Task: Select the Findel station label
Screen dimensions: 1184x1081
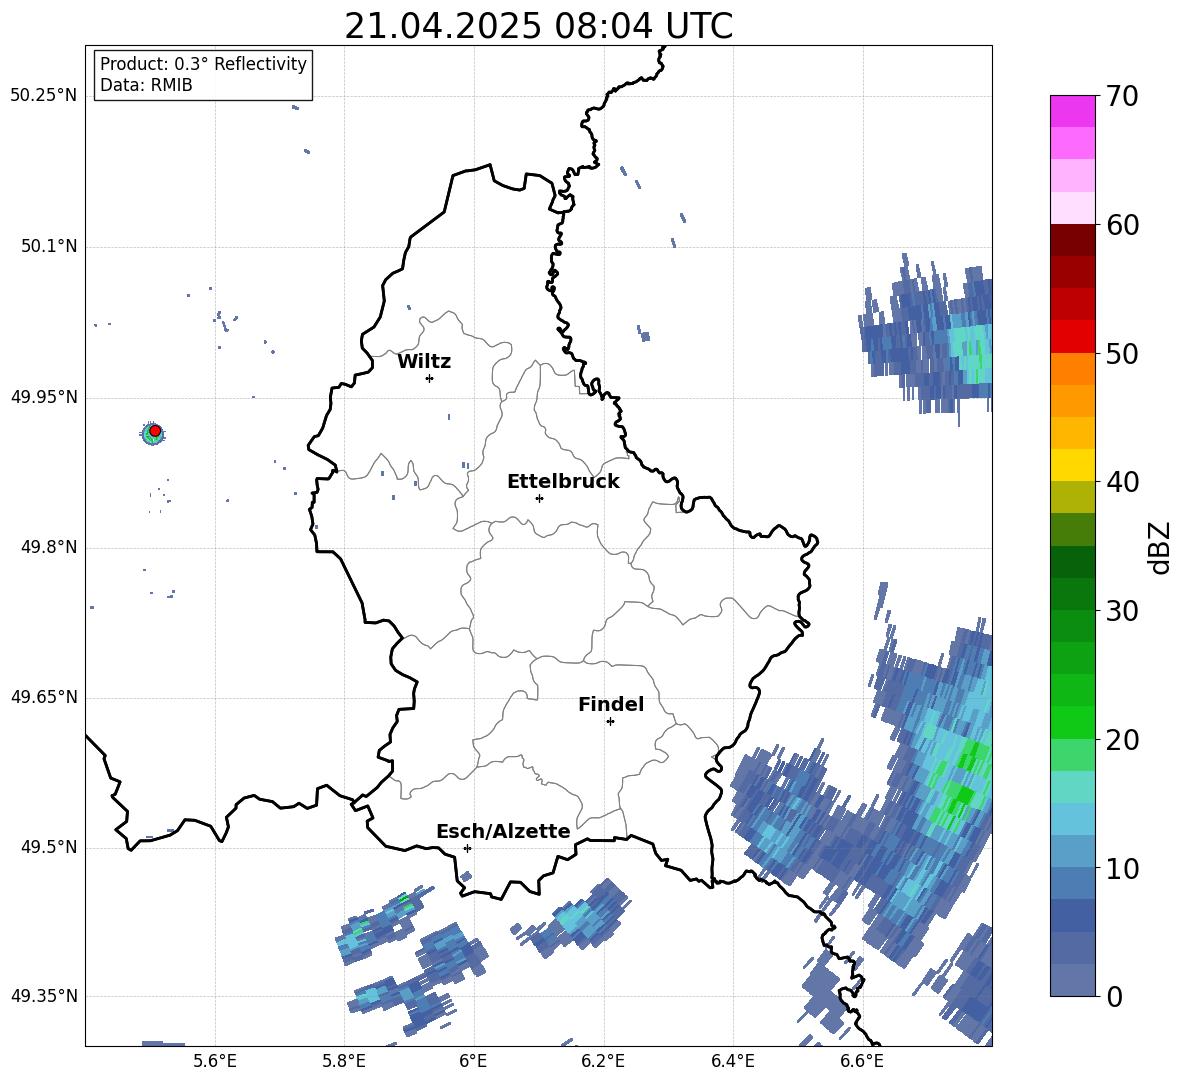Action: 611,704
